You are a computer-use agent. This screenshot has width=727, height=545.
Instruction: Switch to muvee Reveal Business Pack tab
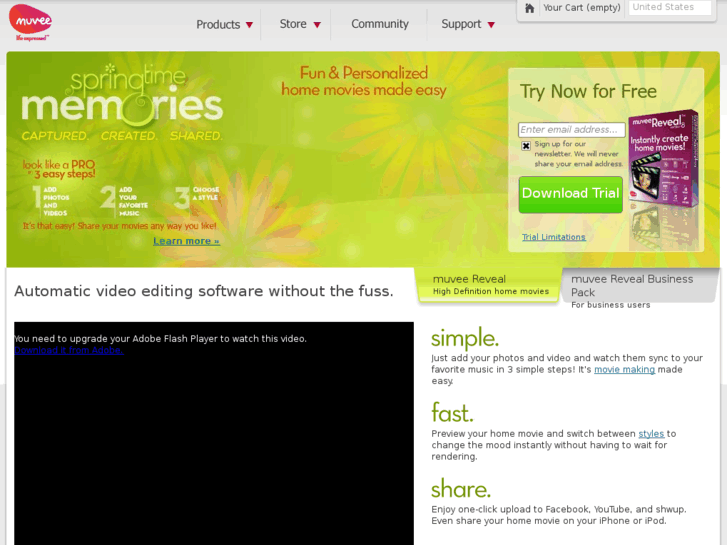pos(640,286)
